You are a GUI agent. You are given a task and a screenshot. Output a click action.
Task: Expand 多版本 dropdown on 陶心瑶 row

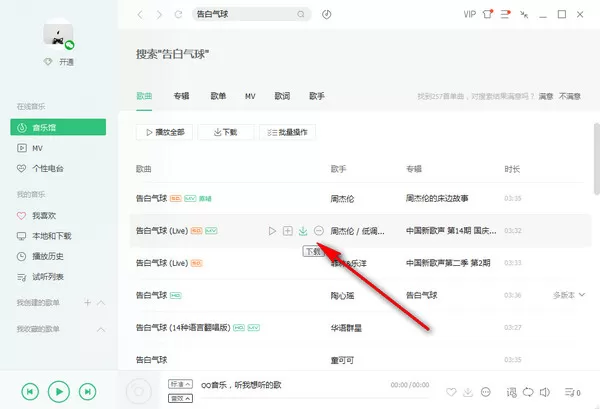point(569,295)
